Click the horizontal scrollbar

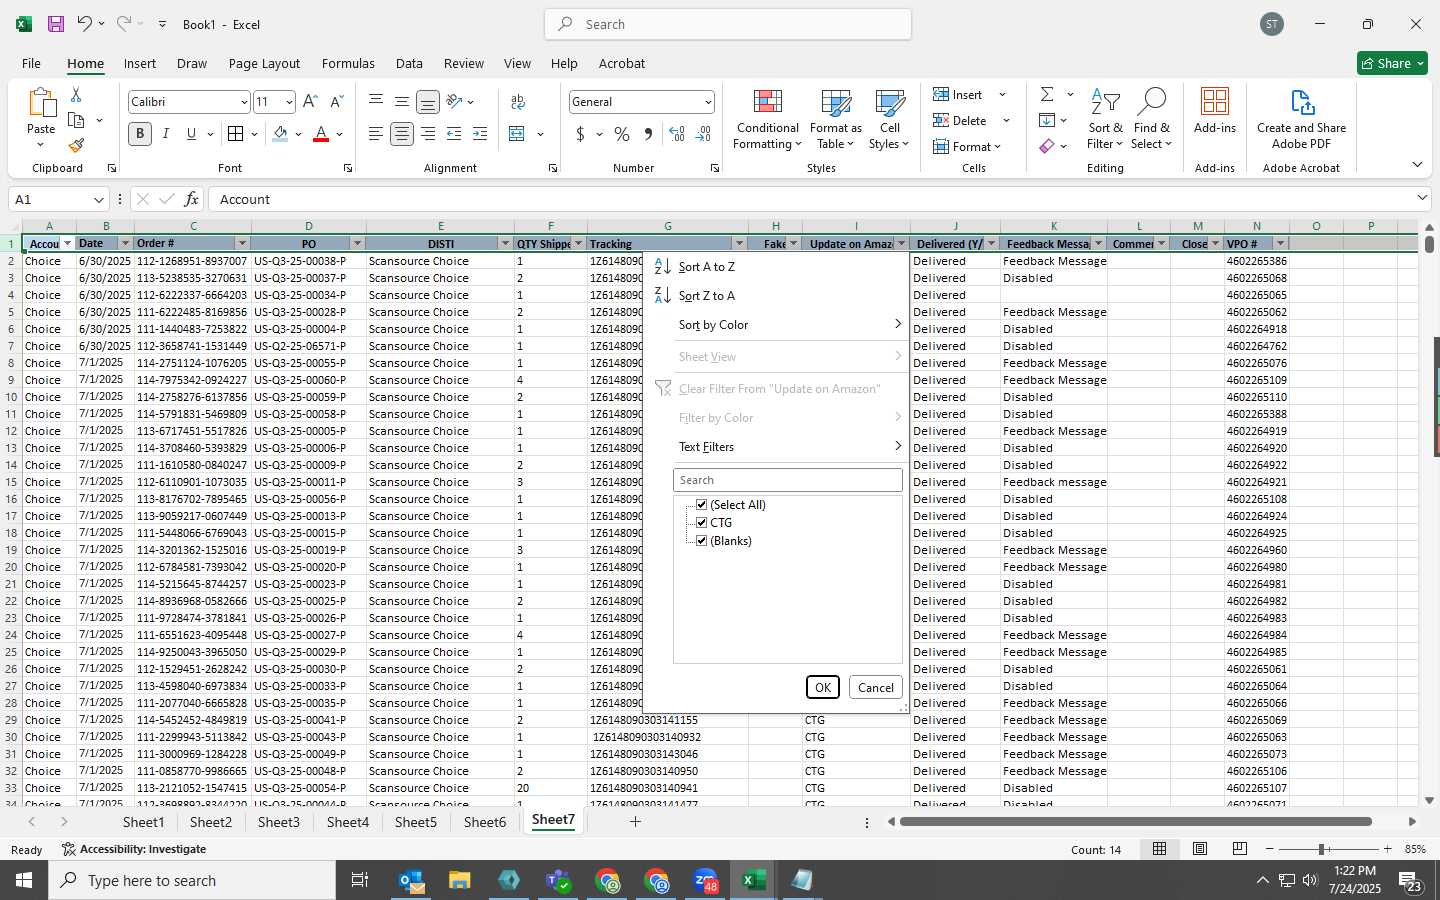tap(1136, 822)
